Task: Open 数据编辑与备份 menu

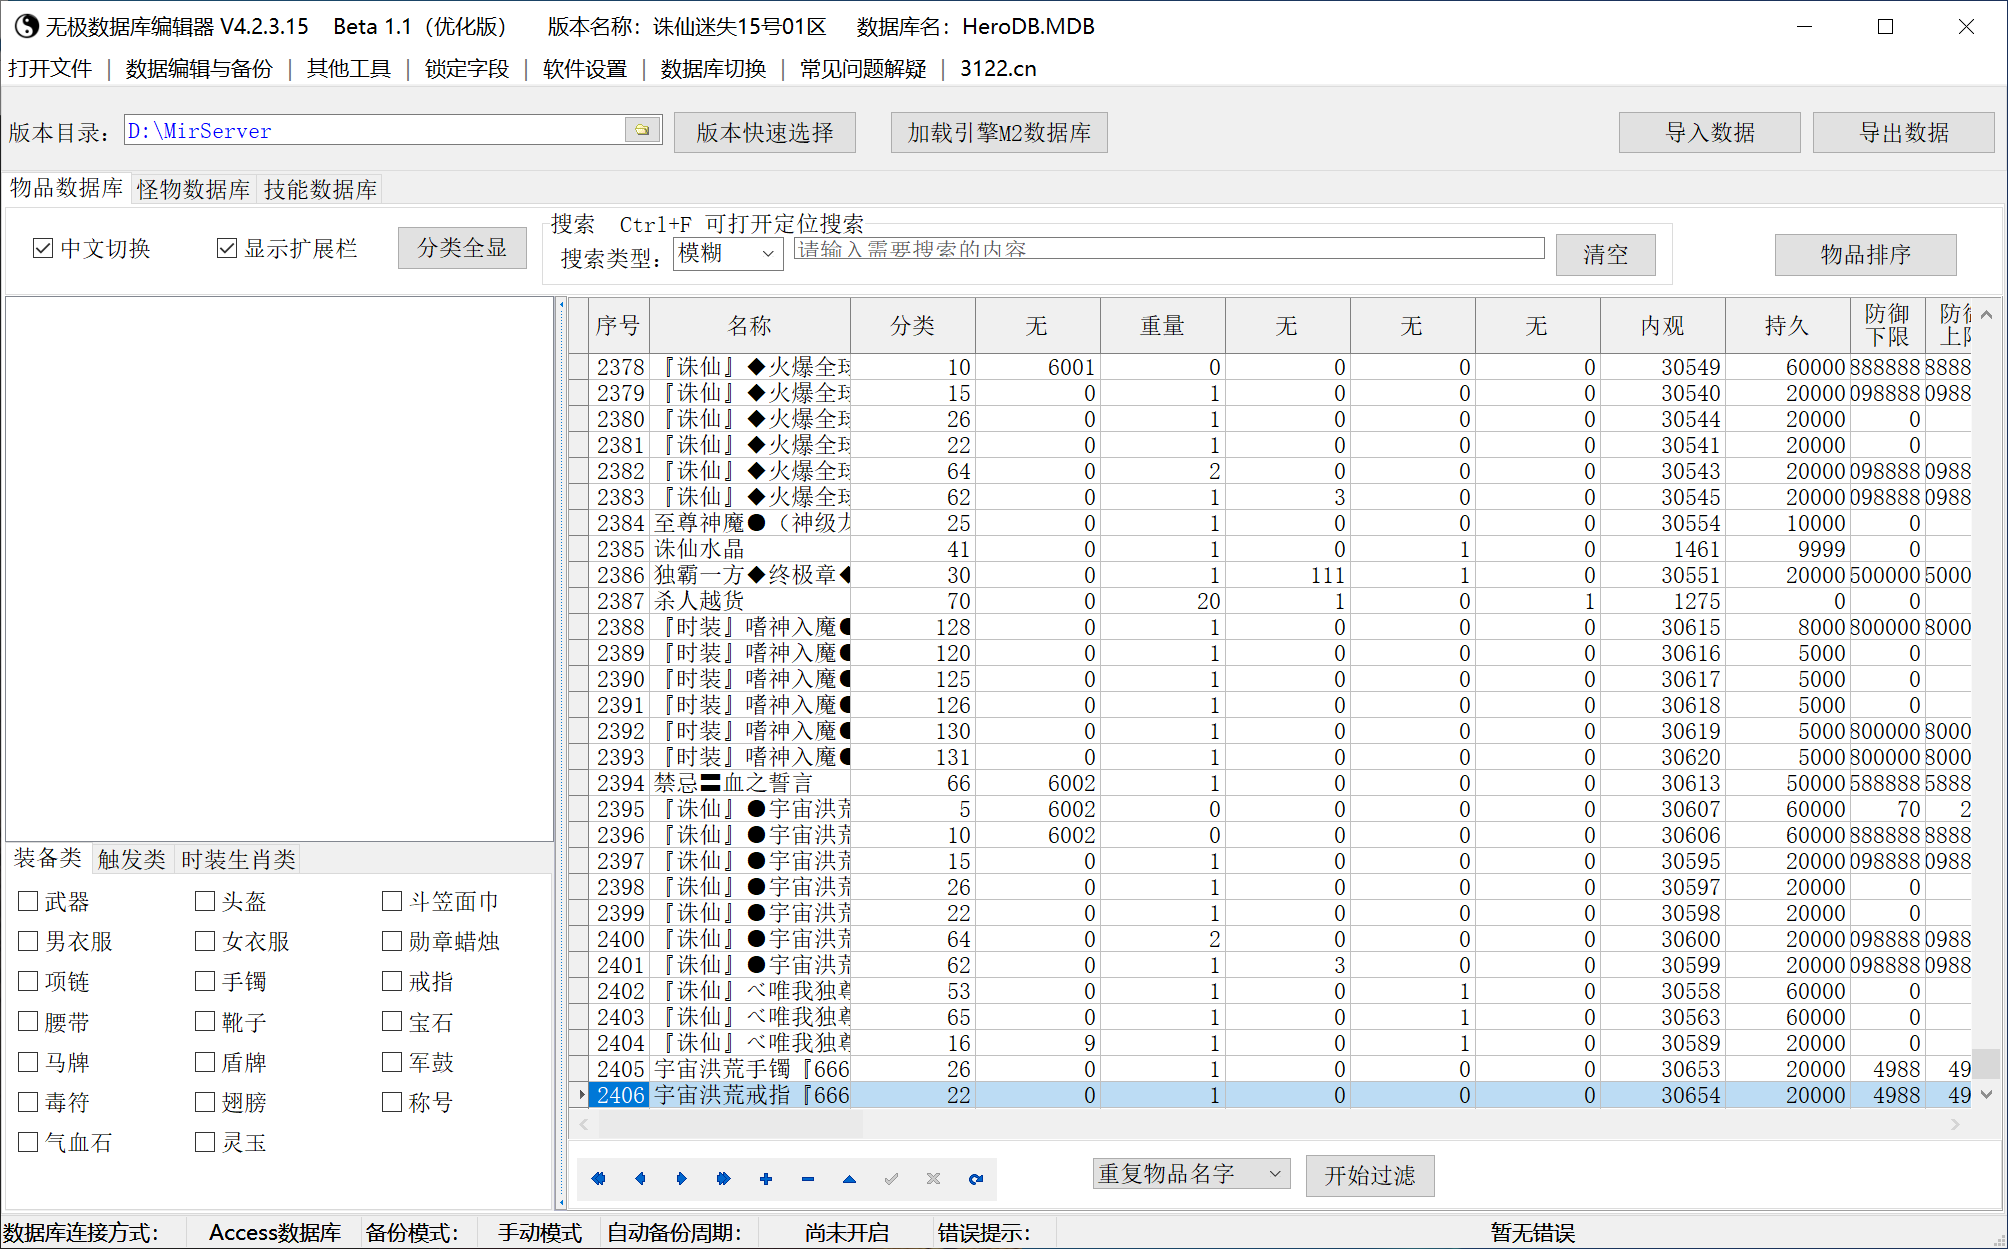Action: [199, 69]
